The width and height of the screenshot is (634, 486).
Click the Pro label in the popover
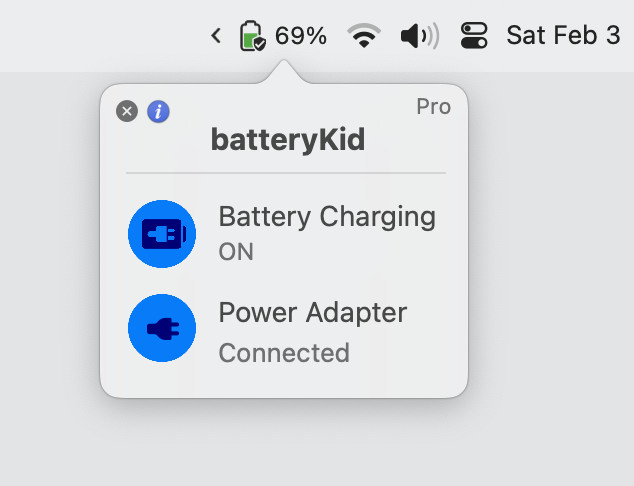pyautogui.click(x=433, y=107)
